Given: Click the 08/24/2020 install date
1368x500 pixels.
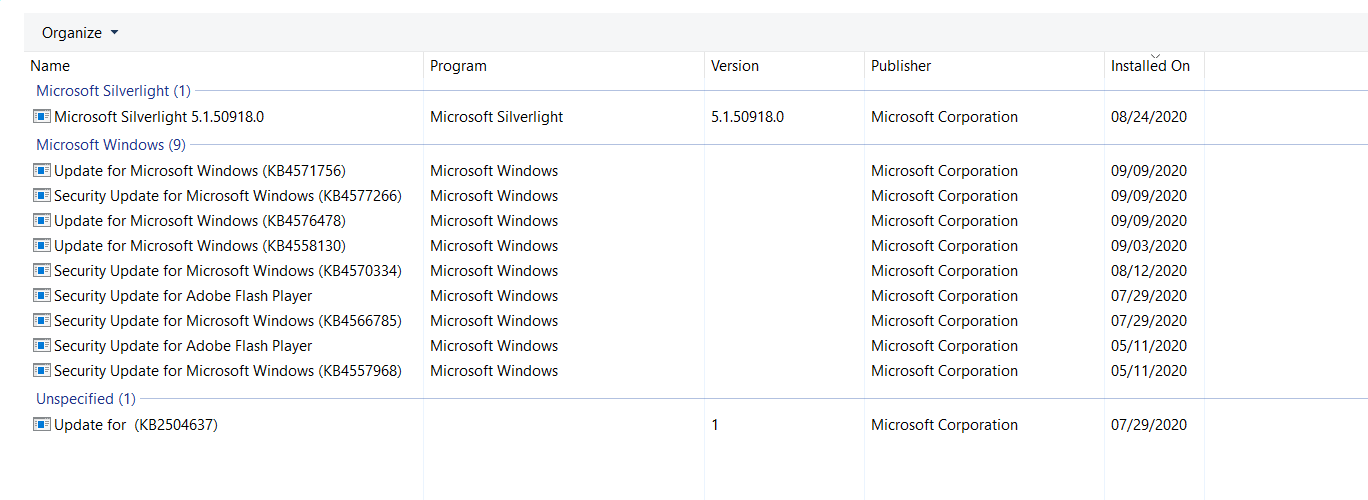Looking at the screenshot, I should click(1149, 117).
